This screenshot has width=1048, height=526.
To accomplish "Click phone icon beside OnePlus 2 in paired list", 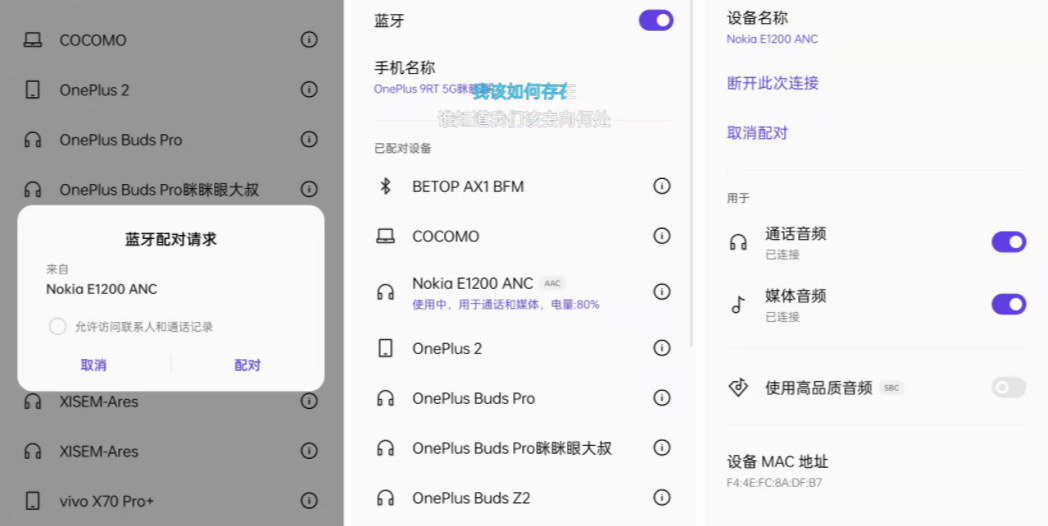I will pyautogui.click(x=385, y=348).
